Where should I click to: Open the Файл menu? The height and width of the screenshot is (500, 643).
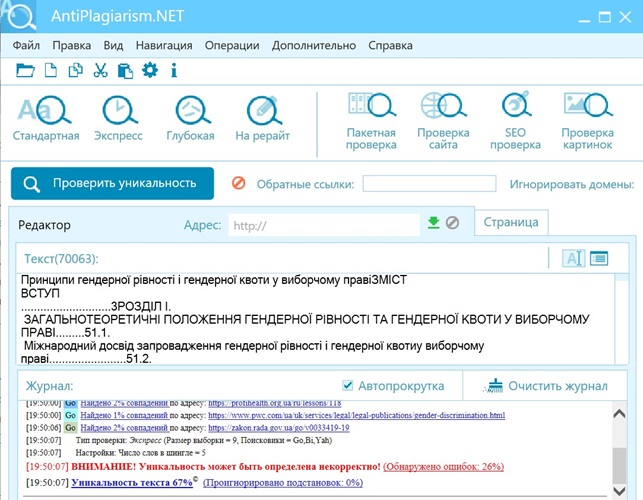click(x=26, y=45)
